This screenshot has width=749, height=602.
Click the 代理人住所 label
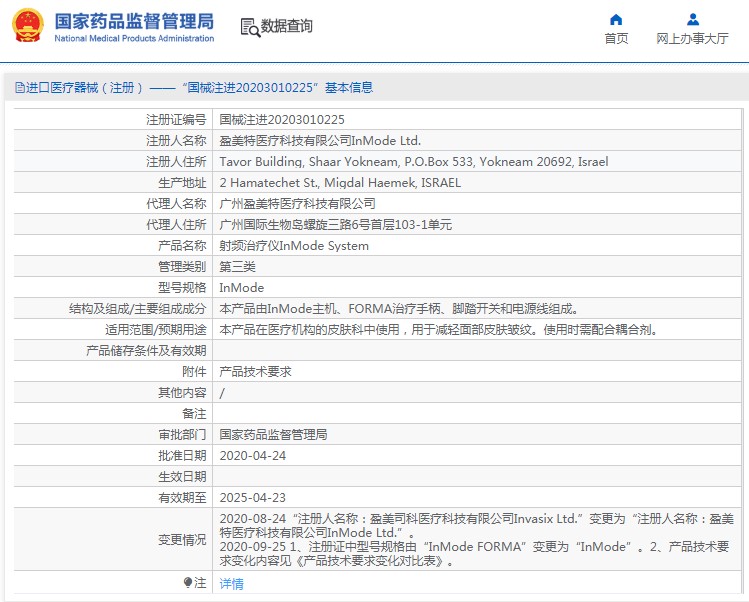pos(176,225)
